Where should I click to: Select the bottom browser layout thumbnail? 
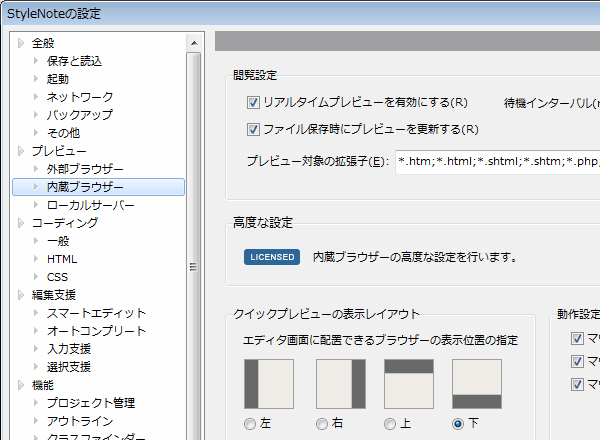pos(477,384)
